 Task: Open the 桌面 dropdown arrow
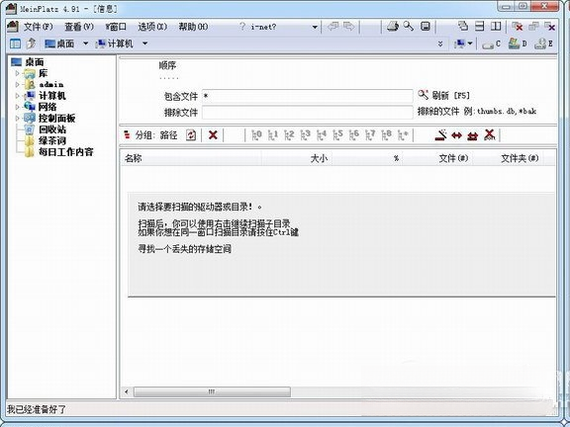pos(85,44)
